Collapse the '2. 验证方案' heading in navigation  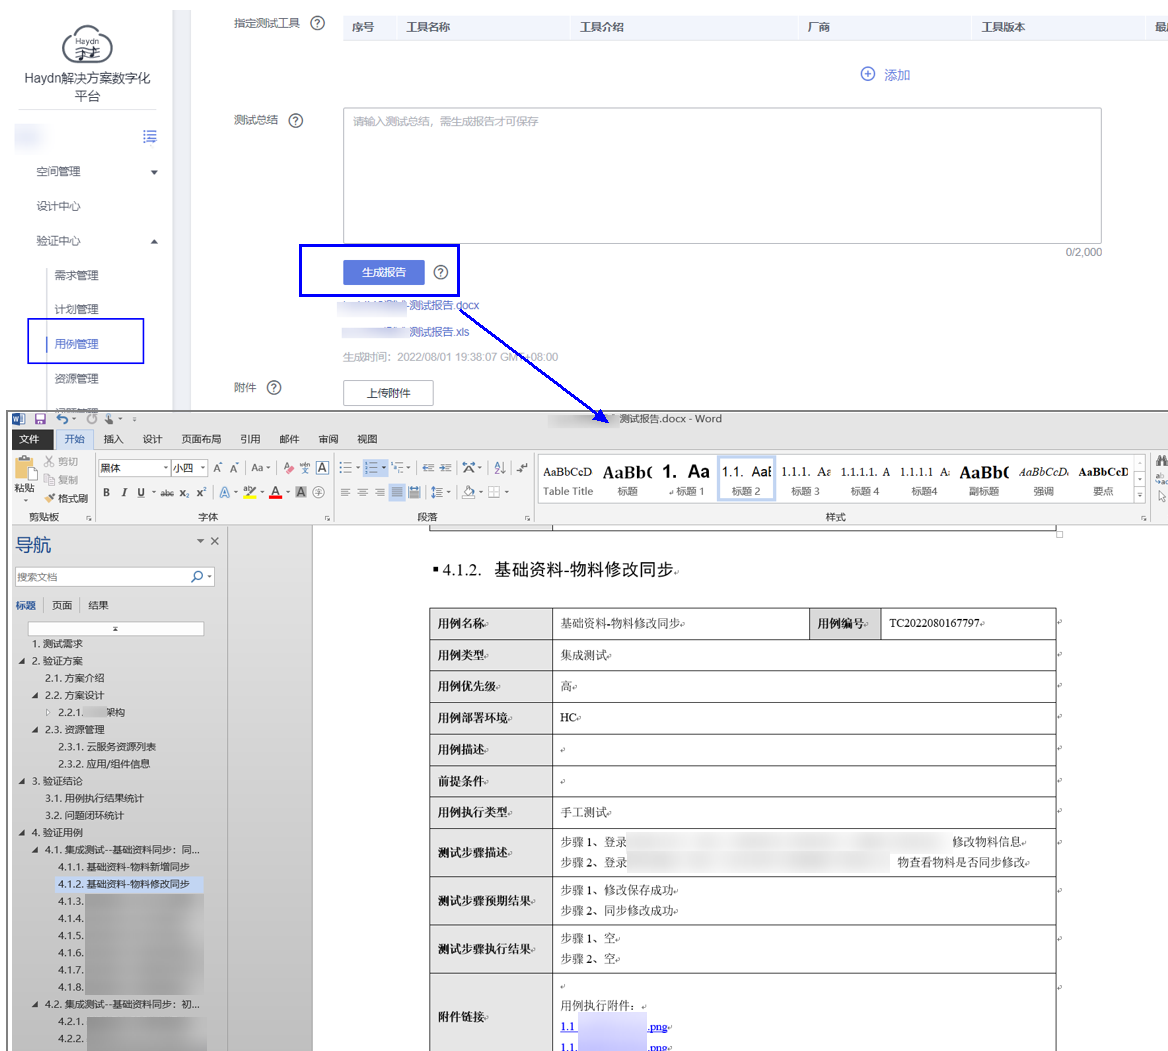pyautogui.click(x=22, y=661)
